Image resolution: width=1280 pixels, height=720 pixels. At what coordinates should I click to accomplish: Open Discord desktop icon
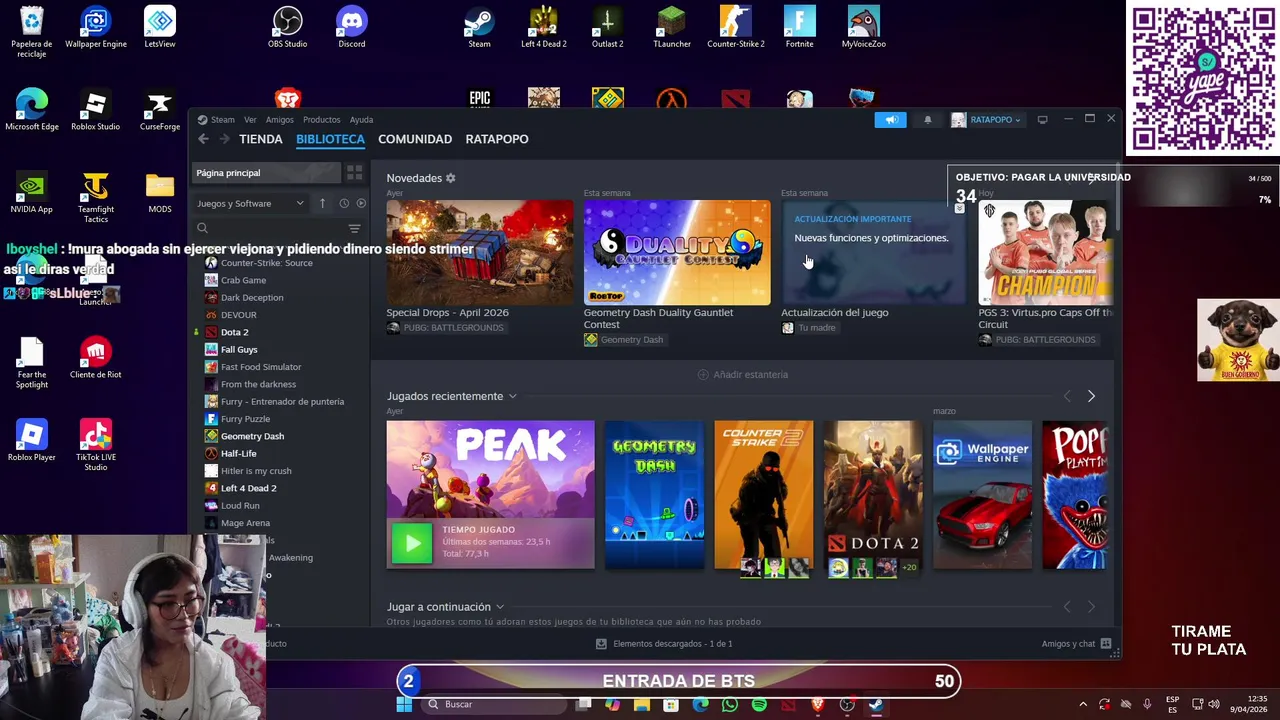tap(352, 28)
